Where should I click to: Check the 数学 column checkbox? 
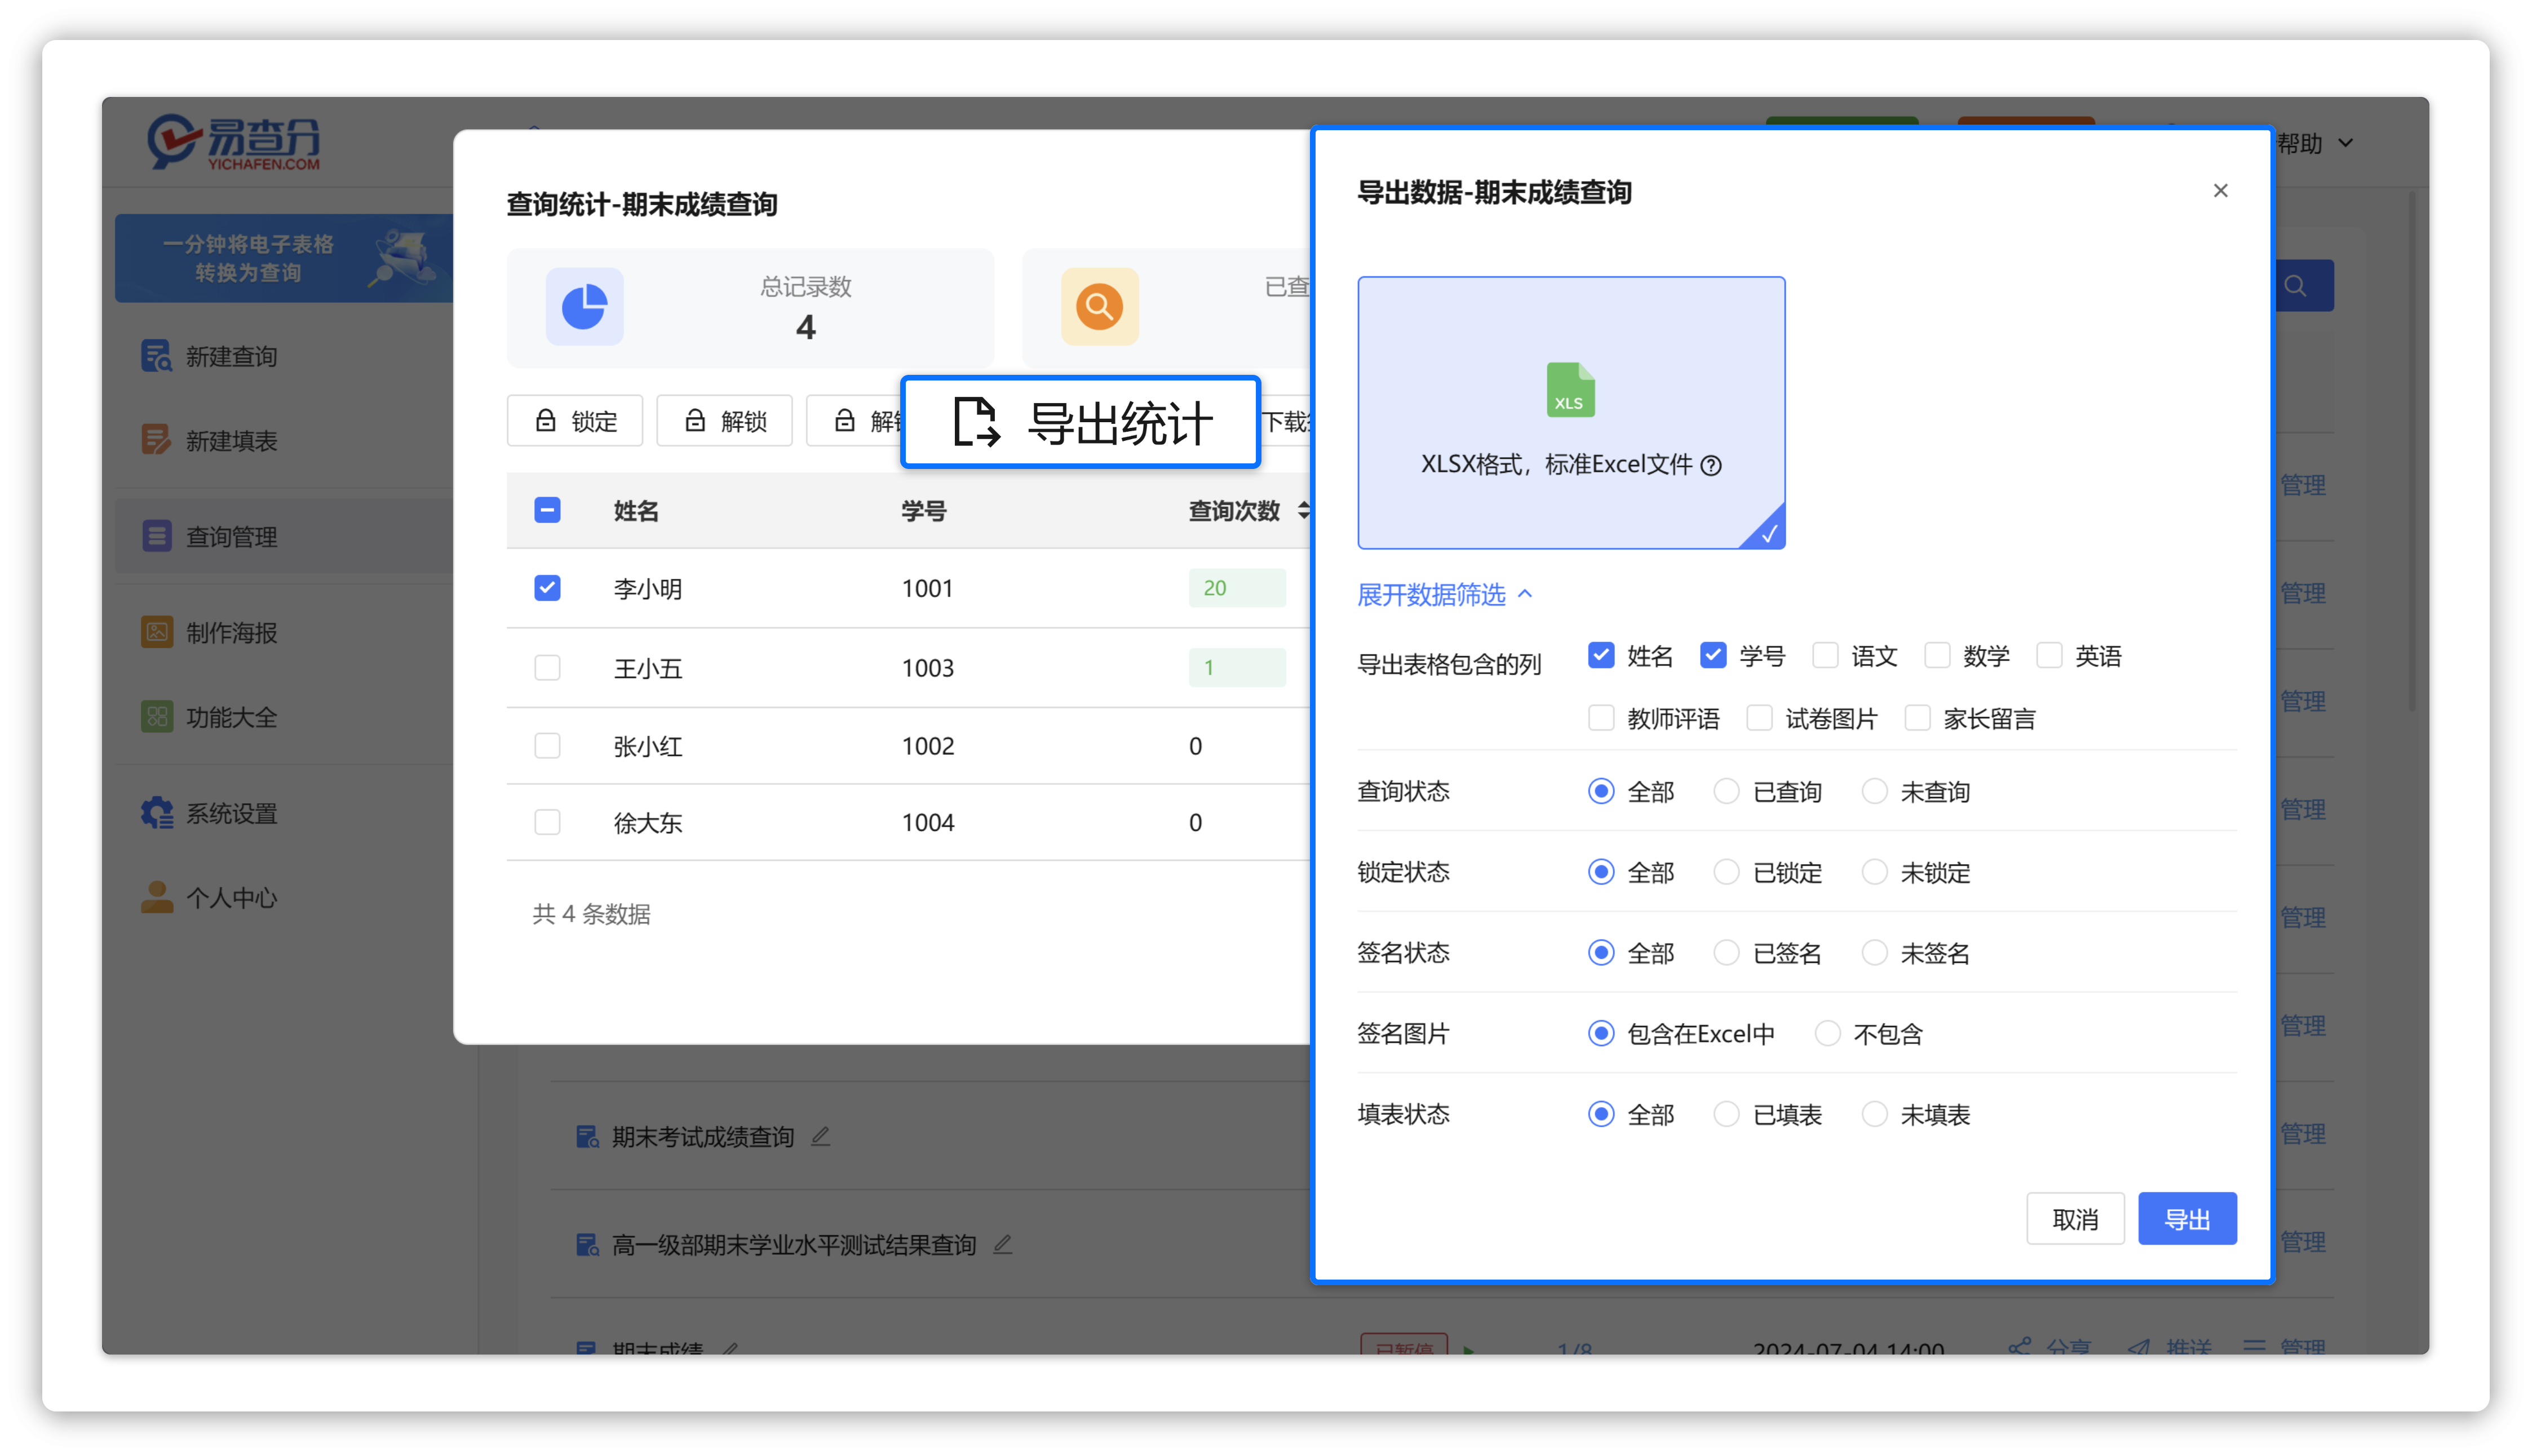coord(1936,656)
